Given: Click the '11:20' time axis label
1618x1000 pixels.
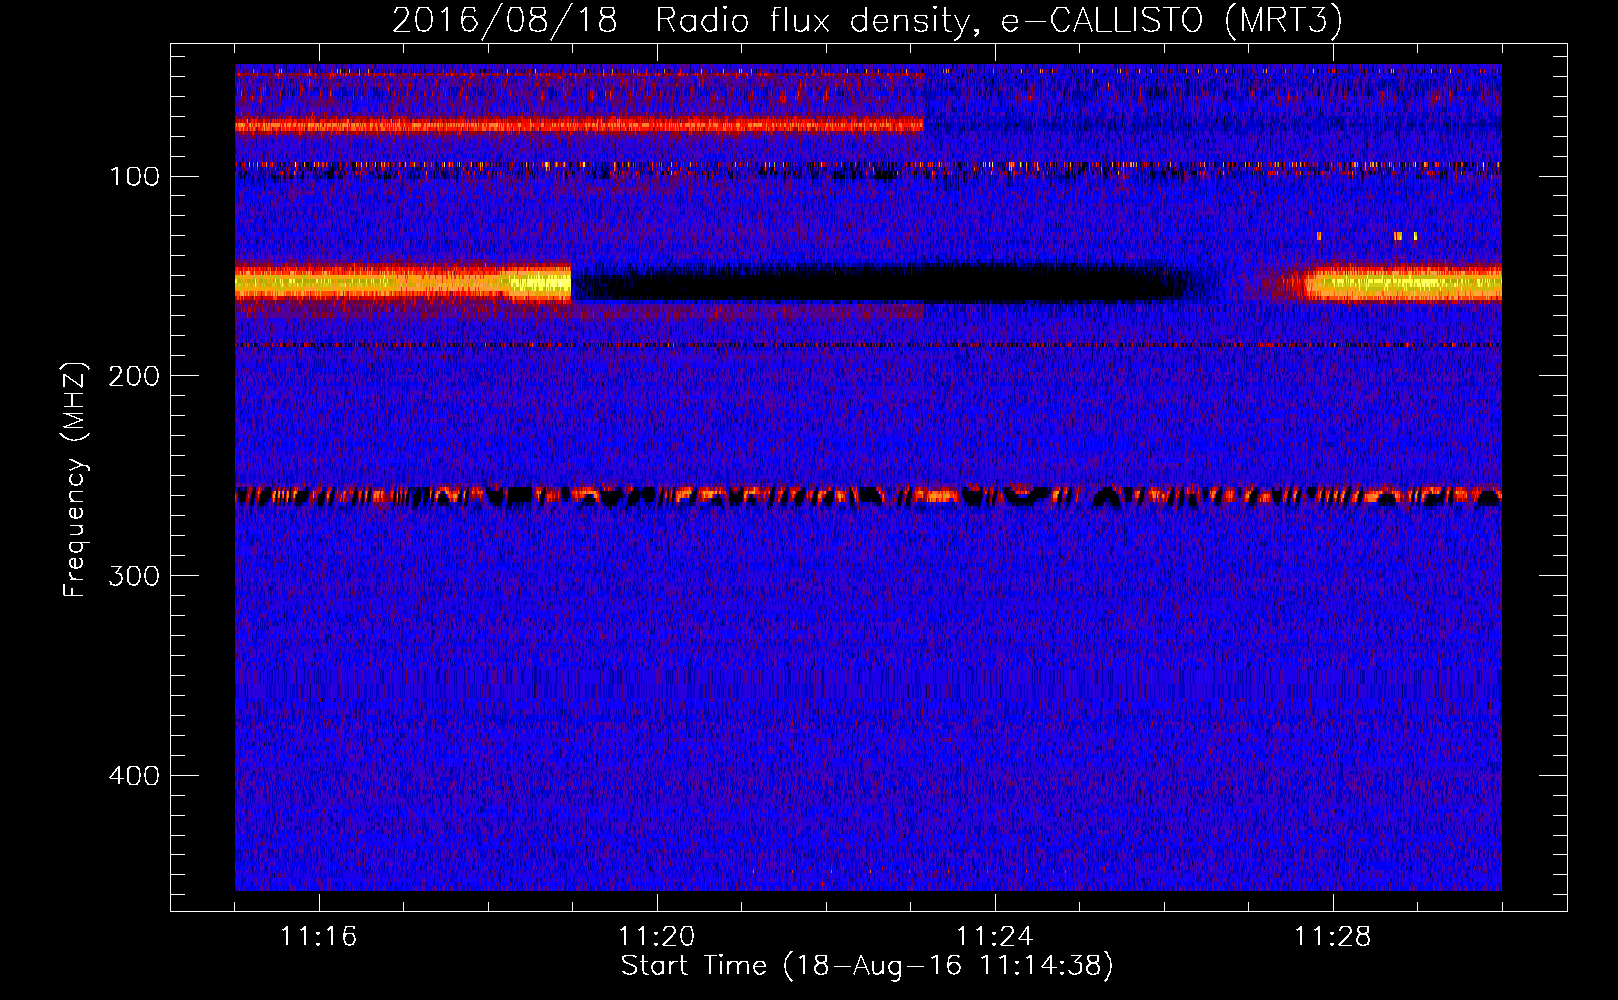Looking at the screenshot, I should [656, 937].
